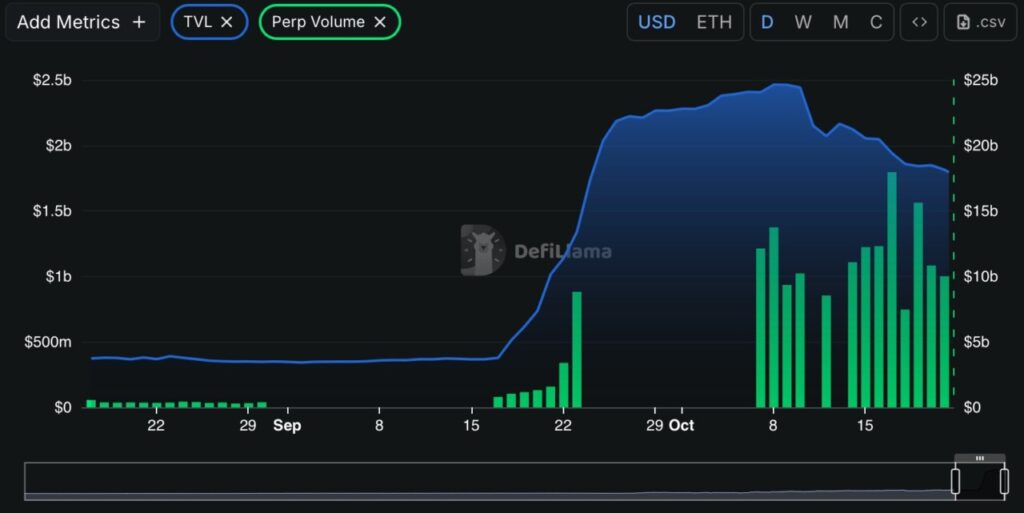Click the Perp Volume chip label
Screen dimensions: 1024x513
tap(318, 22)
